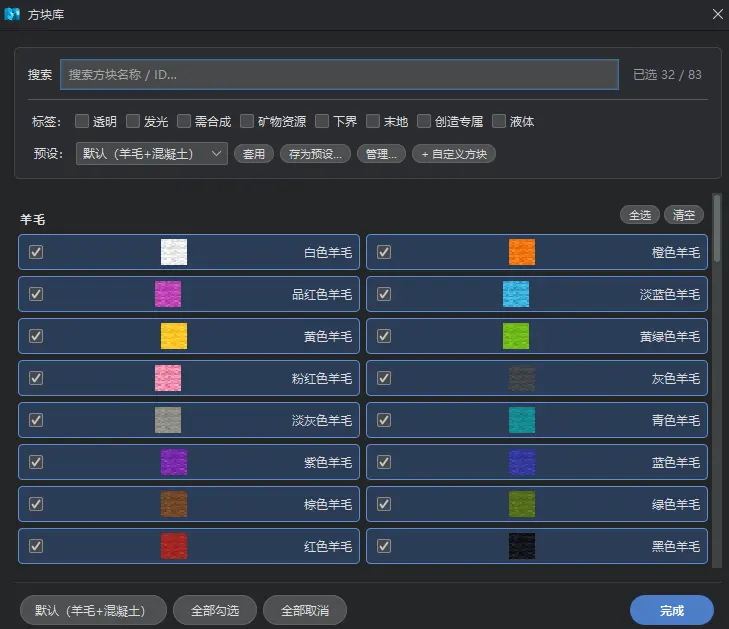Add a custom block with 自定义方块
This screenshot has height=629, width=729.
[x=454, y=154]
